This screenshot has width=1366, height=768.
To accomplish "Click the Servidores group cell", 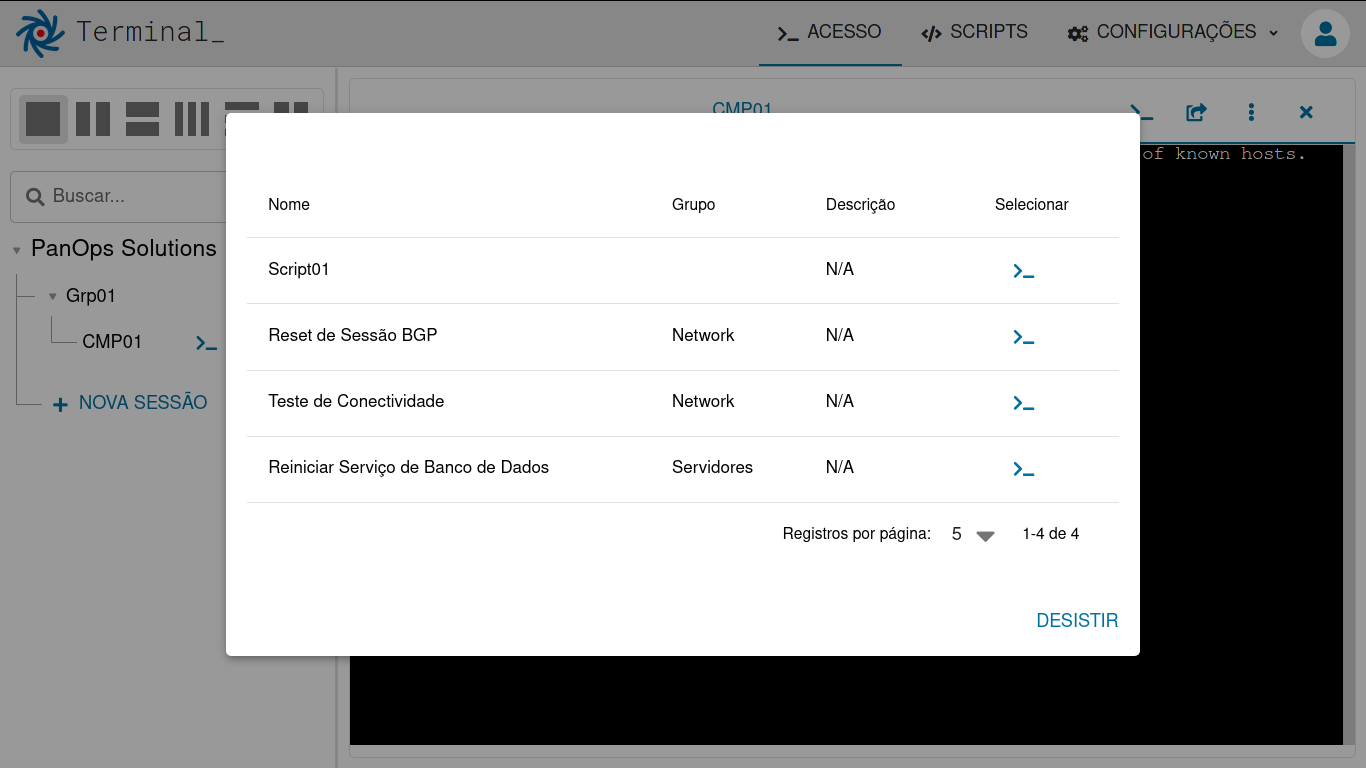I will click(712, 467).
